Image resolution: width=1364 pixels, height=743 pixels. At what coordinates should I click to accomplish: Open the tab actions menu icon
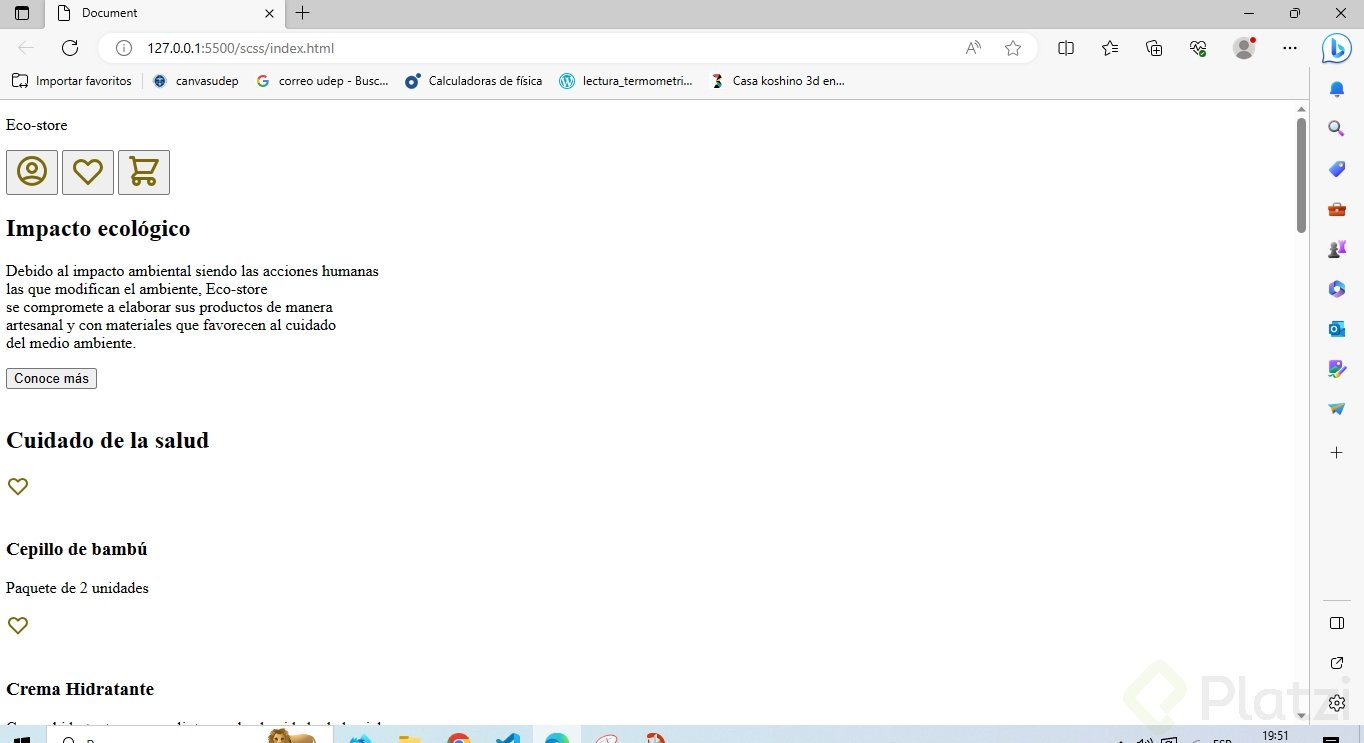coord(22,13)
